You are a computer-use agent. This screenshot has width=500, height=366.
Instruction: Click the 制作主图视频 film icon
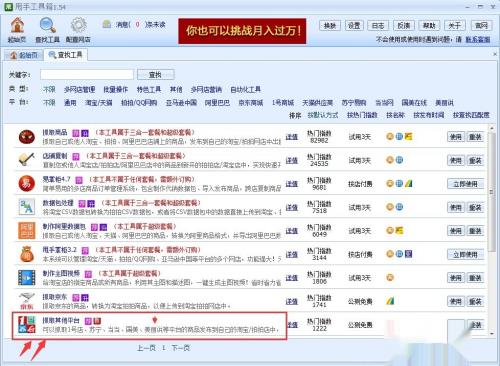[27, 278]
